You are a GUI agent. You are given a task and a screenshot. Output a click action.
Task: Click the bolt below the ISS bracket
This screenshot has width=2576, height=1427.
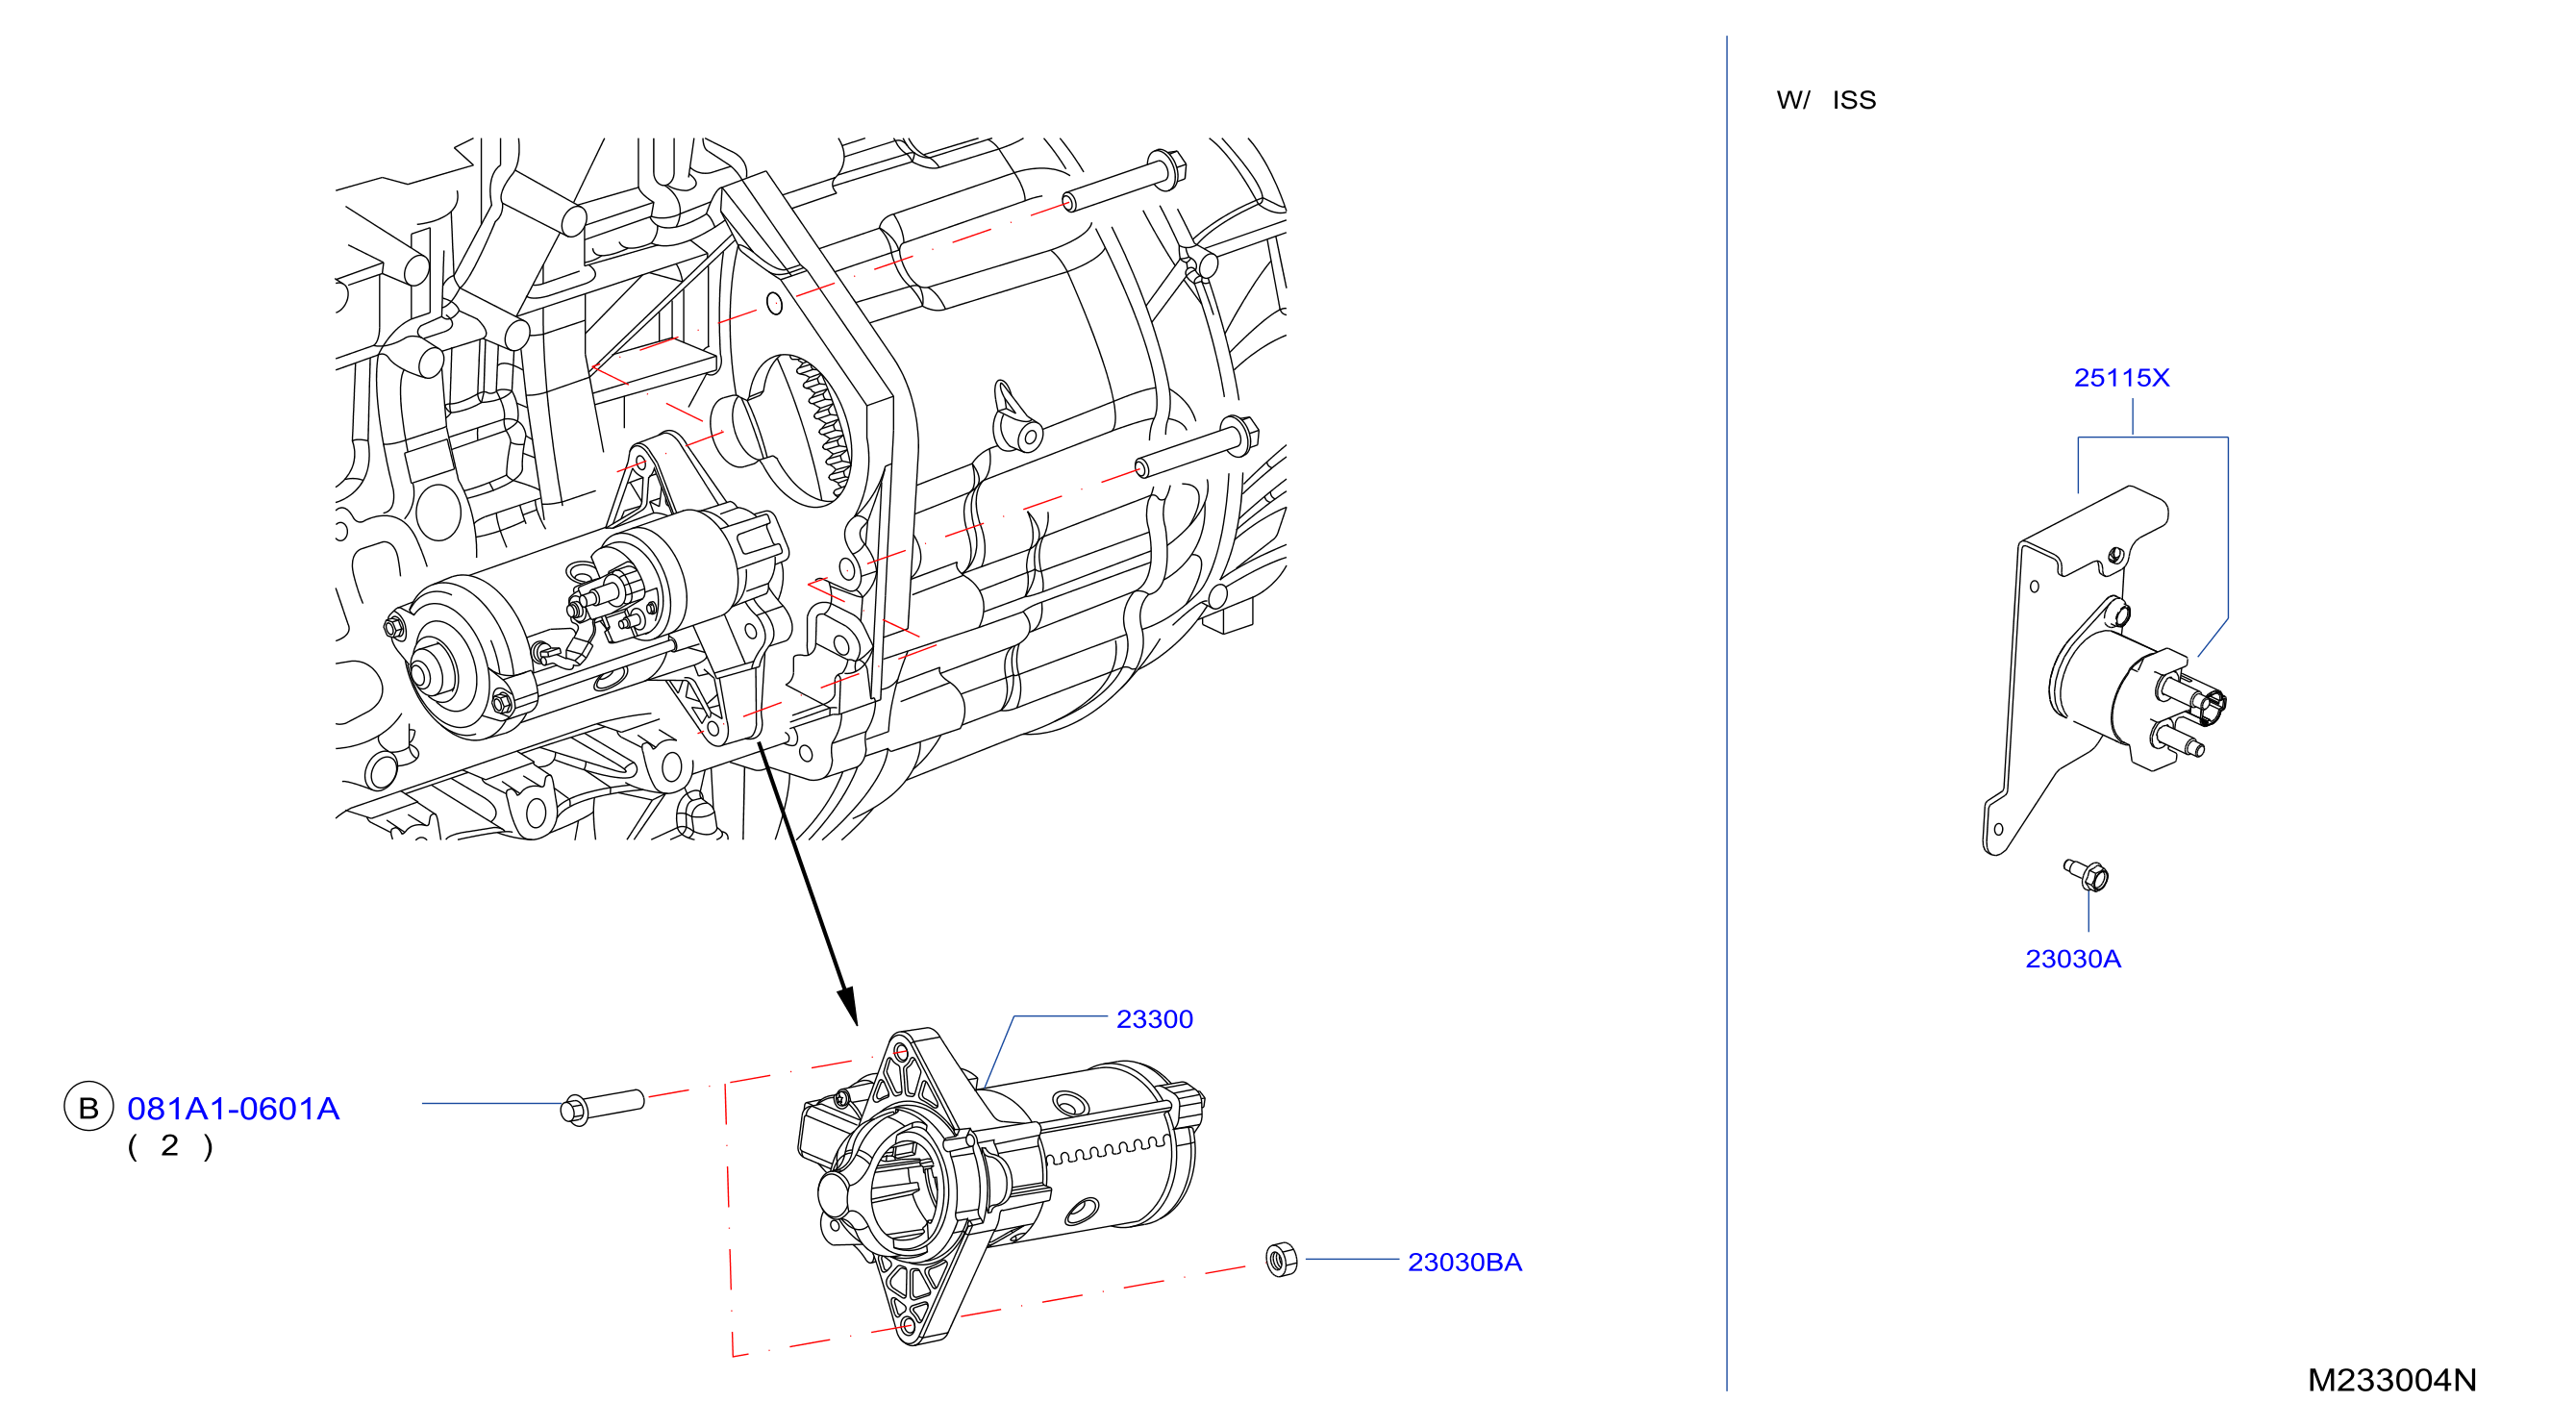click(2087, 874)
